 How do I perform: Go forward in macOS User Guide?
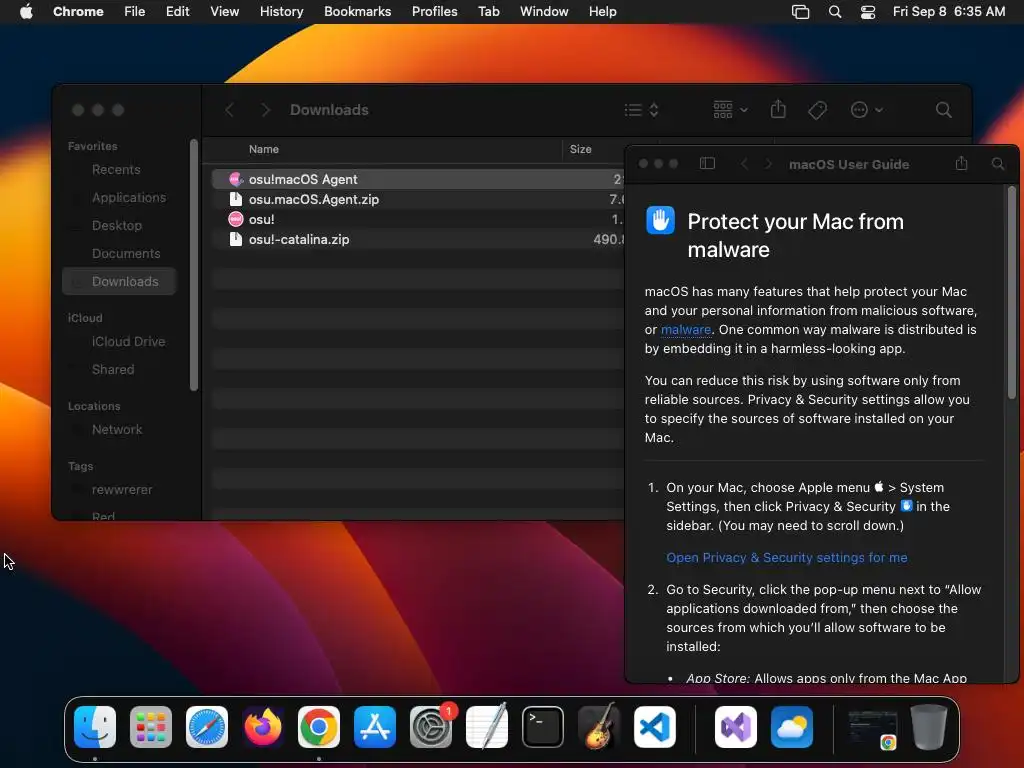coord(768,164)
